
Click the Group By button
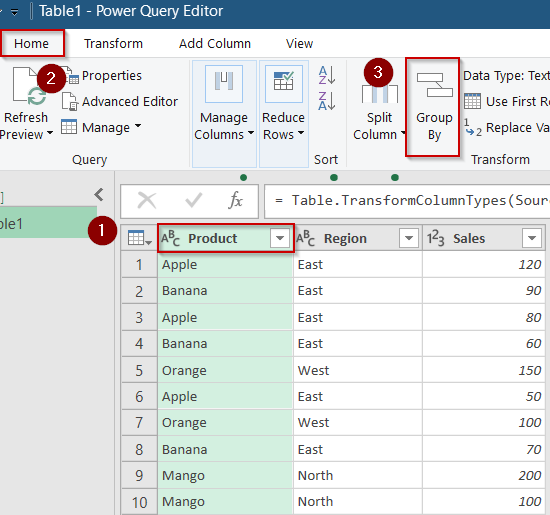pyautogui.click(x=433, y=107)
